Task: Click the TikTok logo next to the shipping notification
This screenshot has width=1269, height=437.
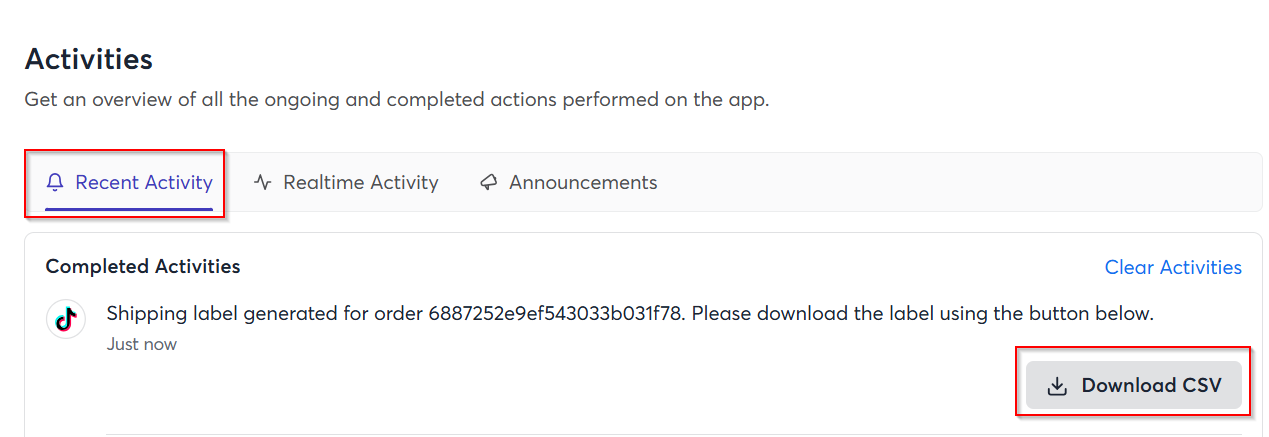Action: point(66,320)
